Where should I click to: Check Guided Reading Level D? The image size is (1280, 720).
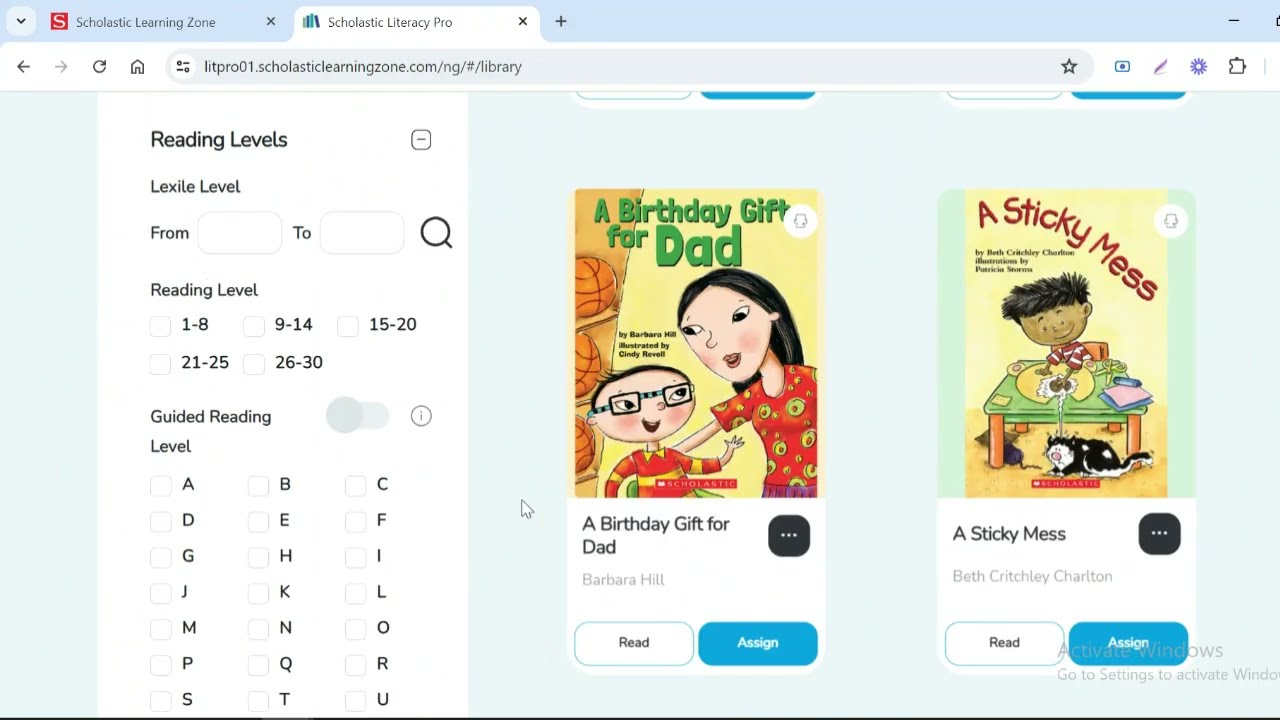click(161, 521)
